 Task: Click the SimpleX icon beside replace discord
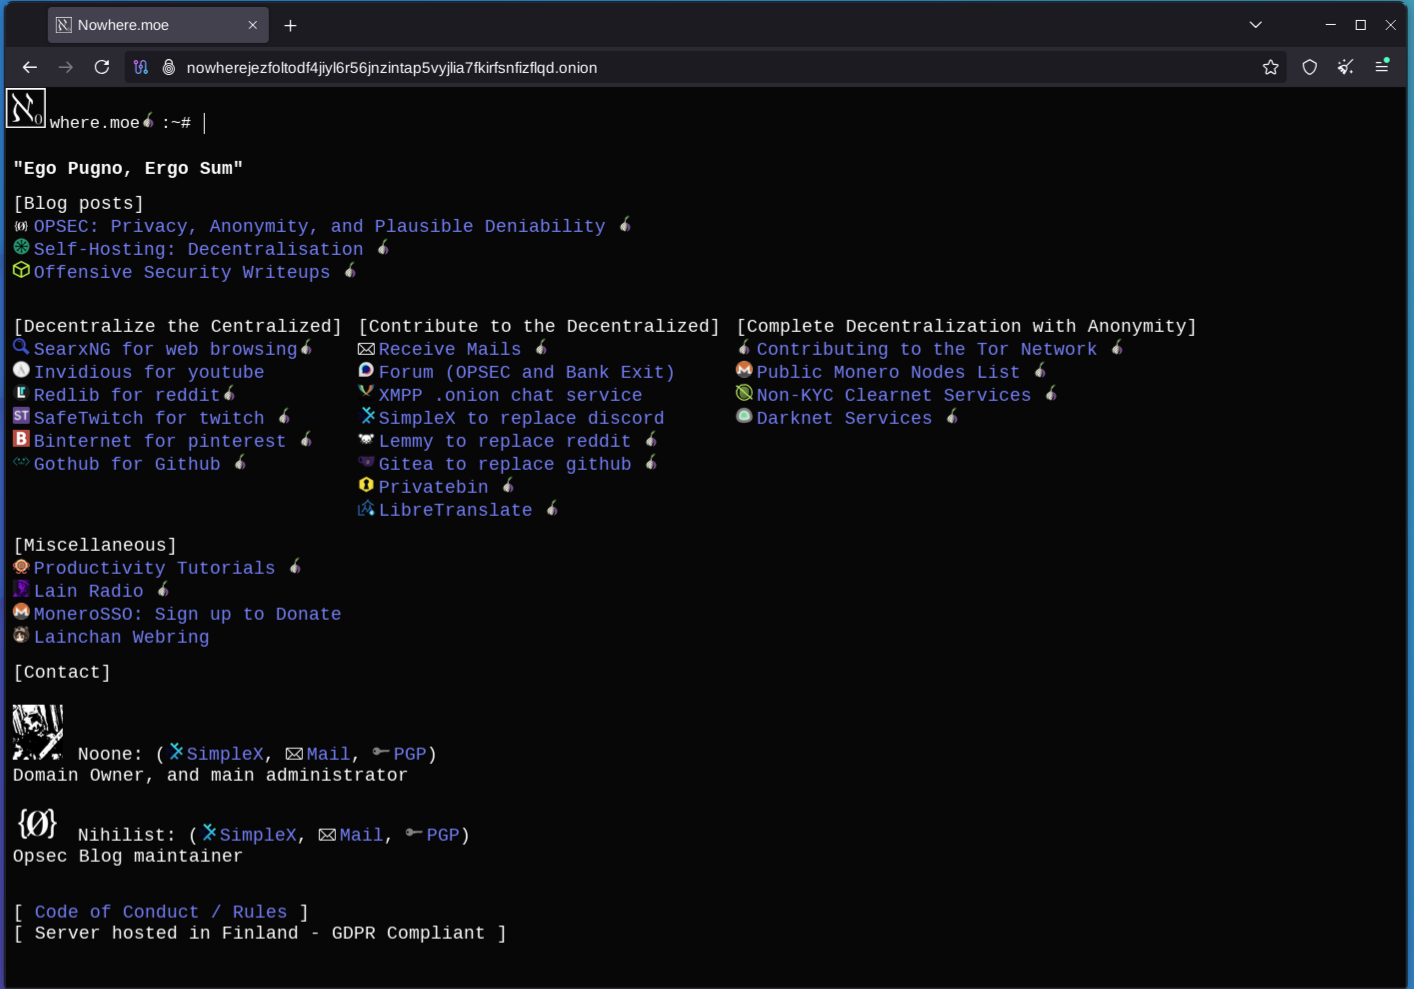(367, 416)
